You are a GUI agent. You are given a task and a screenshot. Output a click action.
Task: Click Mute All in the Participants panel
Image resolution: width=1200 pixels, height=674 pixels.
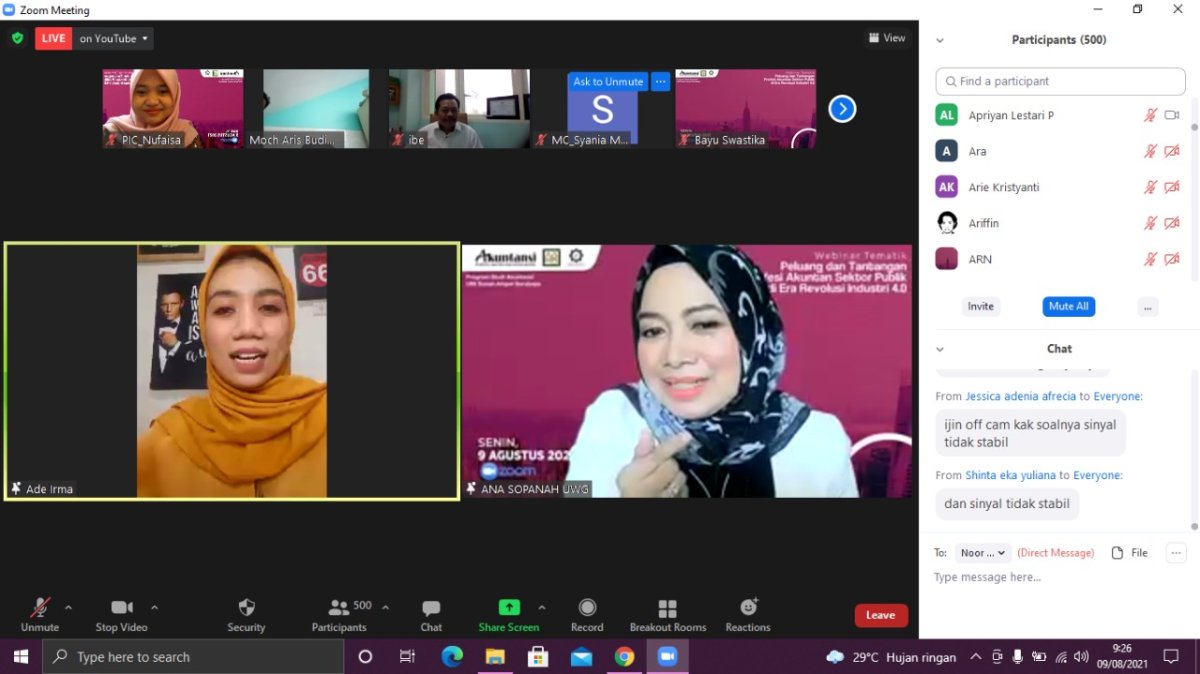pyautogui.click(x=1068, y=306)
